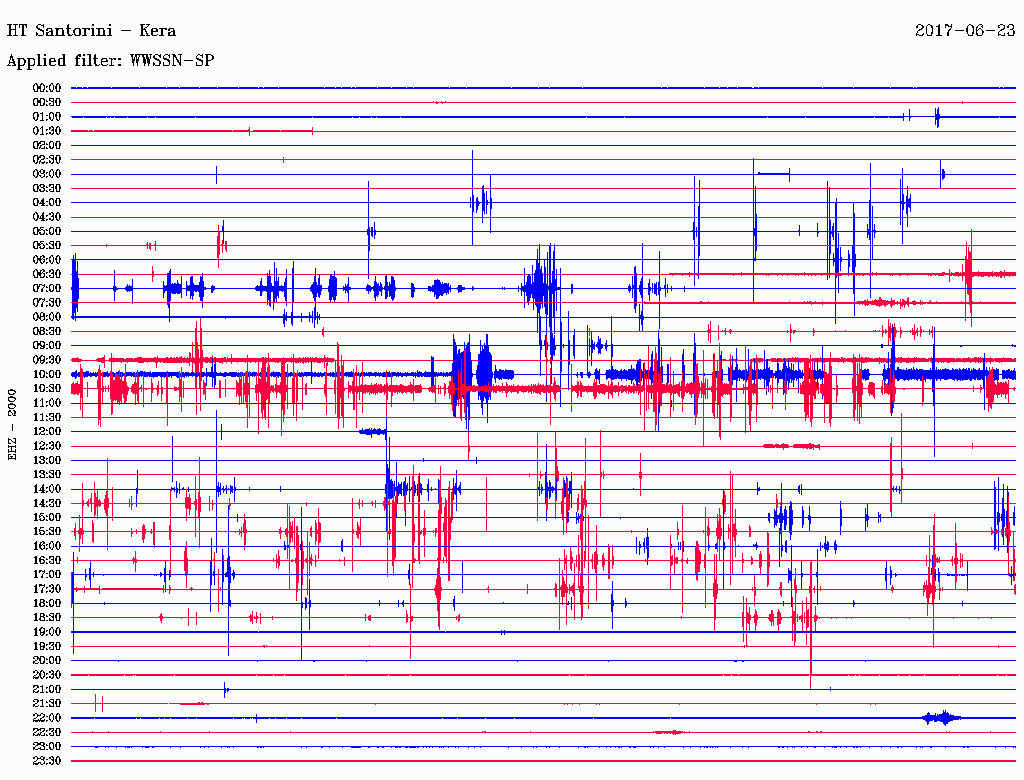This screenshot has height=780, width=1024.
Task: Select the 13:00 time label
Action: pyautogui.click(x=47, y=460)
